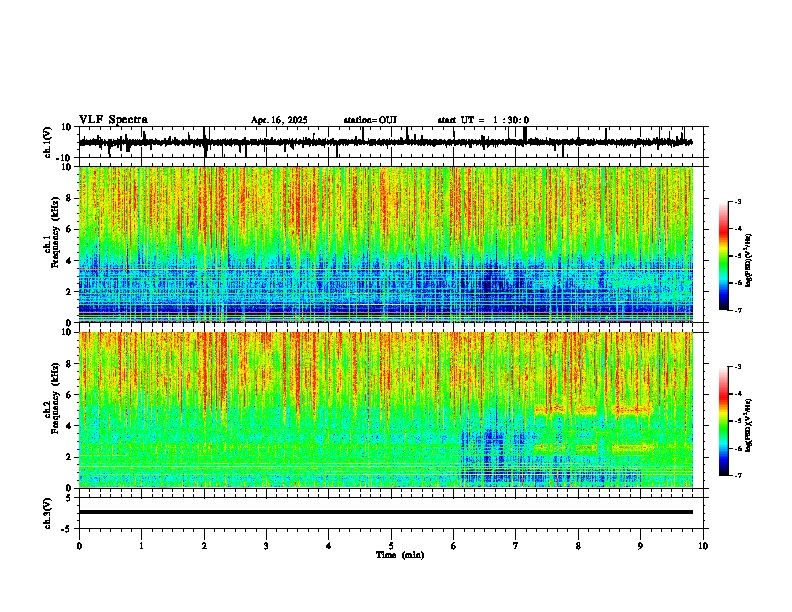Click the "4" minute tick on time axis
792x612 pixels.
tap(329, 546)
